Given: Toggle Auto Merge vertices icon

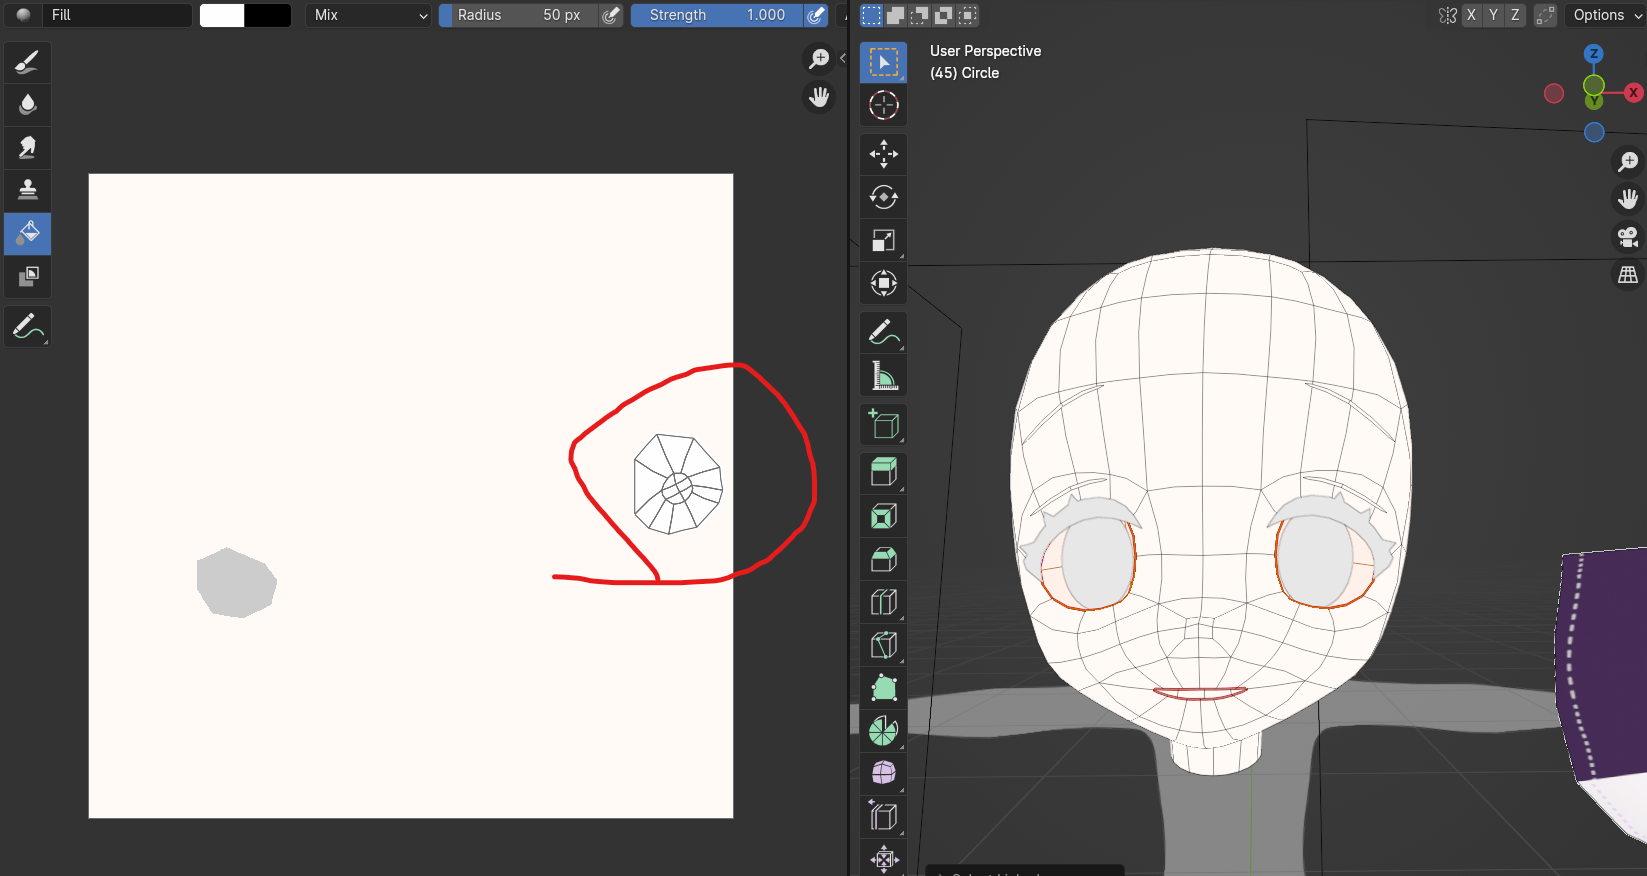Looking at the screenshot, I should click(1545, 15).
